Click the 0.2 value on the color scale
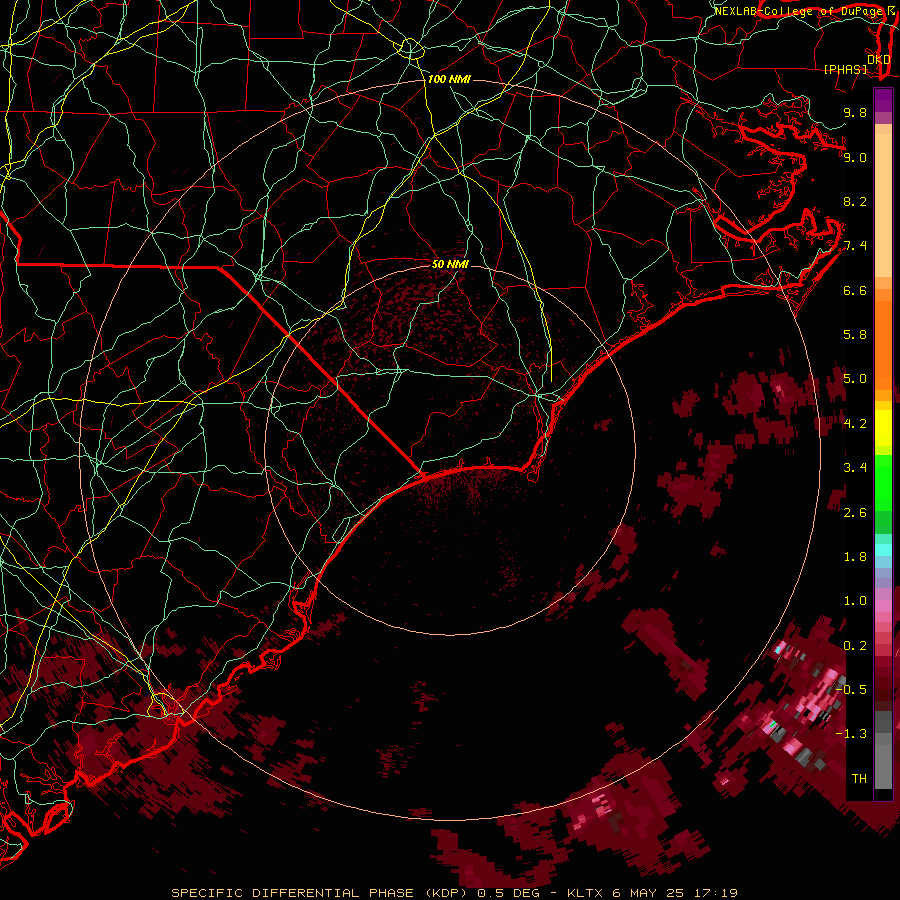 click(855, 646)
